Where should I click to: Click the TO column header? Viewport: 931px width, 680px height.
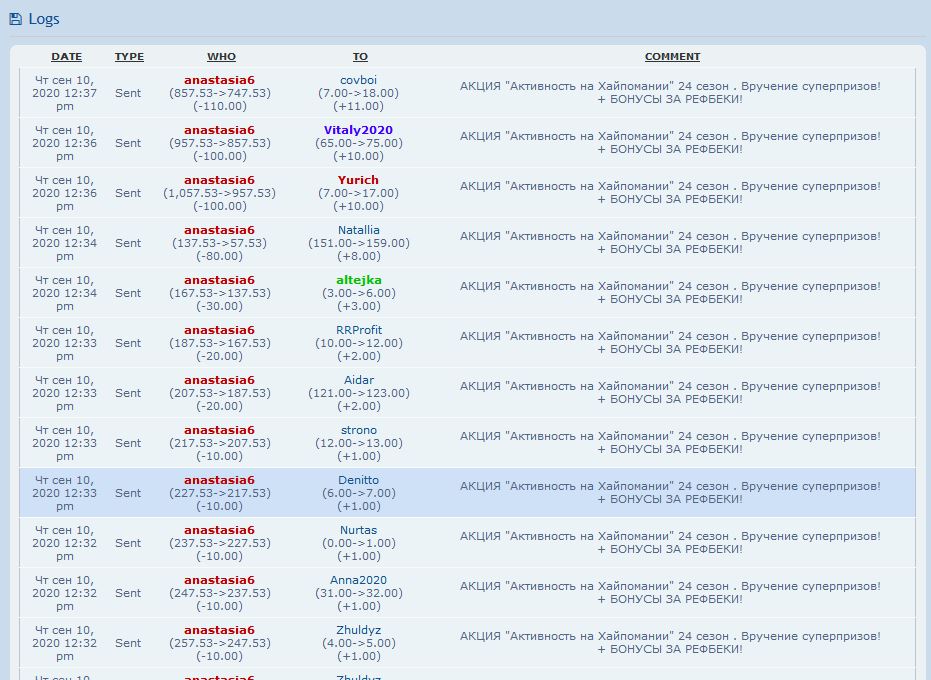pyautogui.click(x=360, y=57)
